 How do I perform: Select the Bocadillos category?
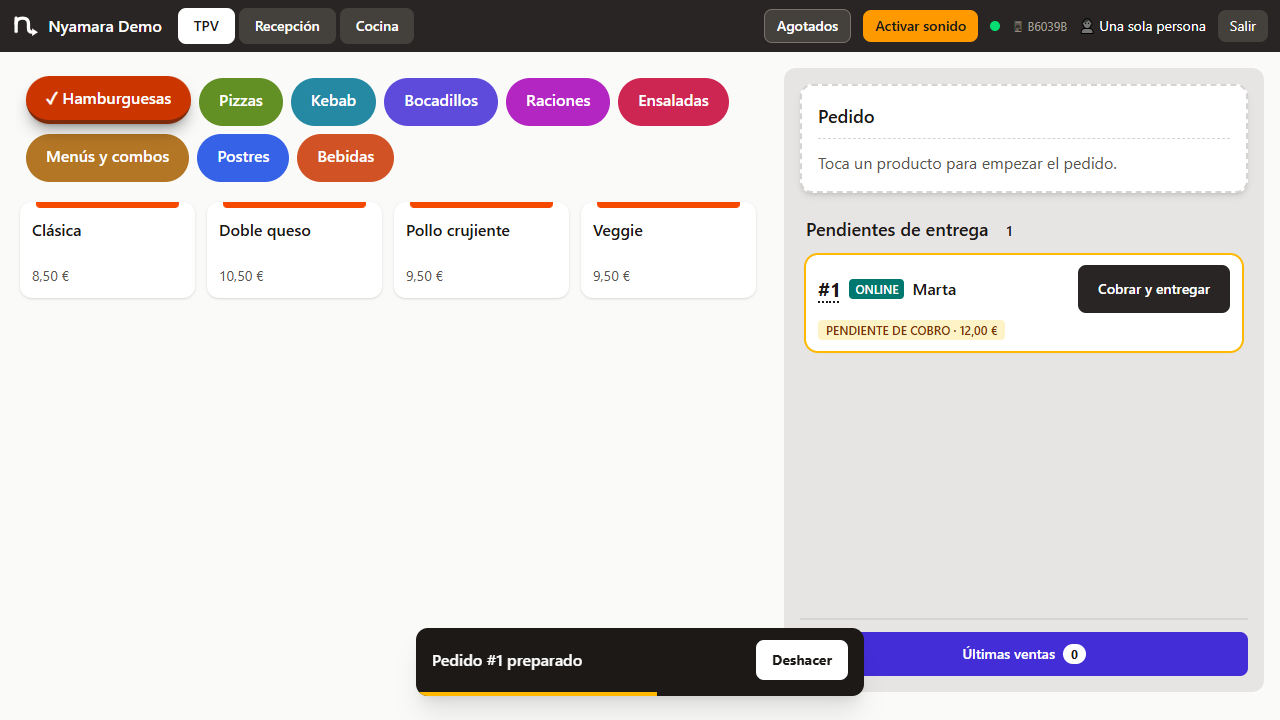coord(441,102)
